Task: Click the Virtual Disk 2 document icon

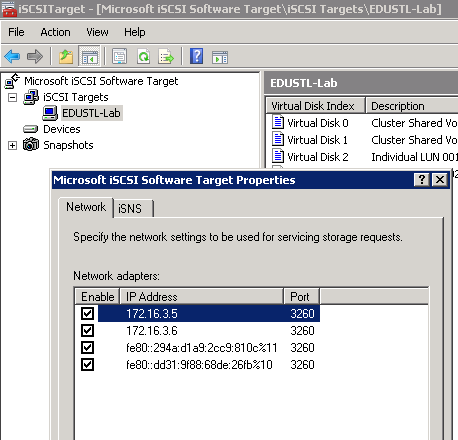Action: (x=278, y=156)
